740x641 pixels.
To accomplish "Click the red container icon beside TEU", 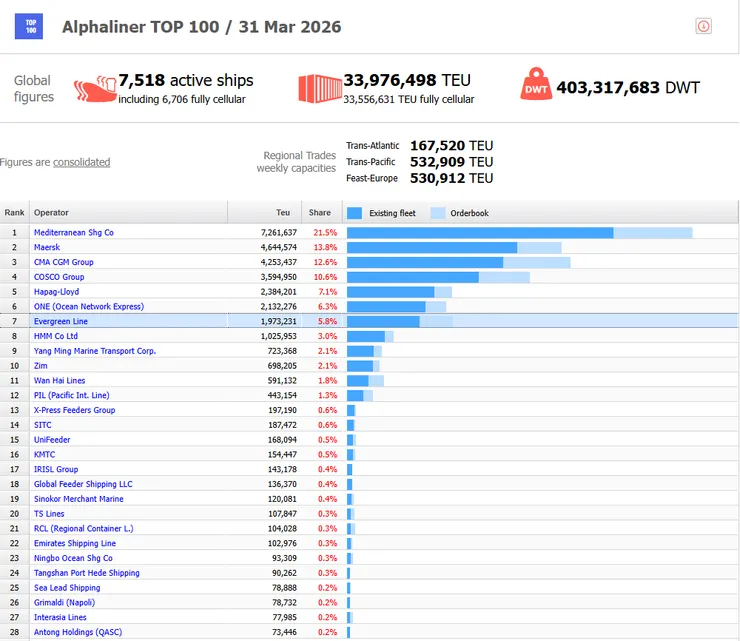I will (320, 88).
